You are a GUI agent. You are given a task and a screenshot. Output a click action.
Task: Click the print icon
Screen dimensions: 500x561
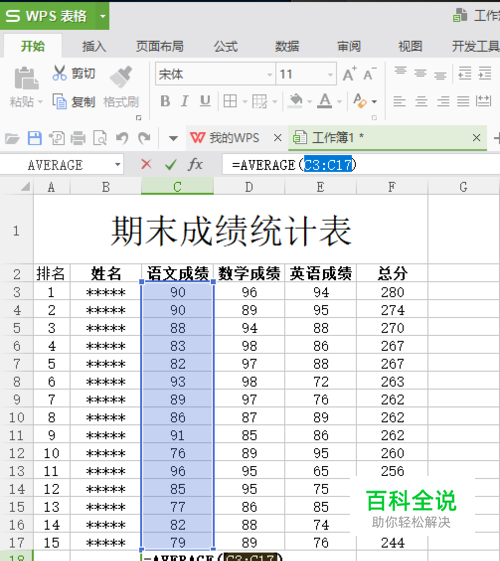point(78,138)
